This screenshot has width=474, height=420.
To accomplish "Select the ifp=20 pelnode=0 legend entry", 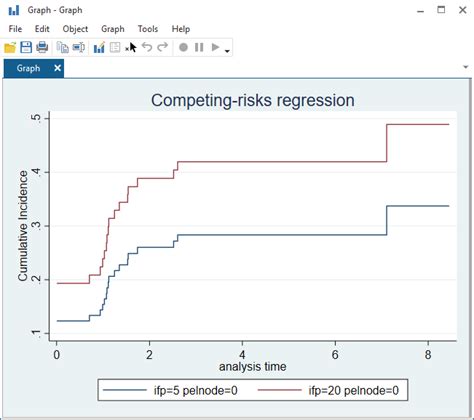I will pyautogui.click(x=328, y=390).
